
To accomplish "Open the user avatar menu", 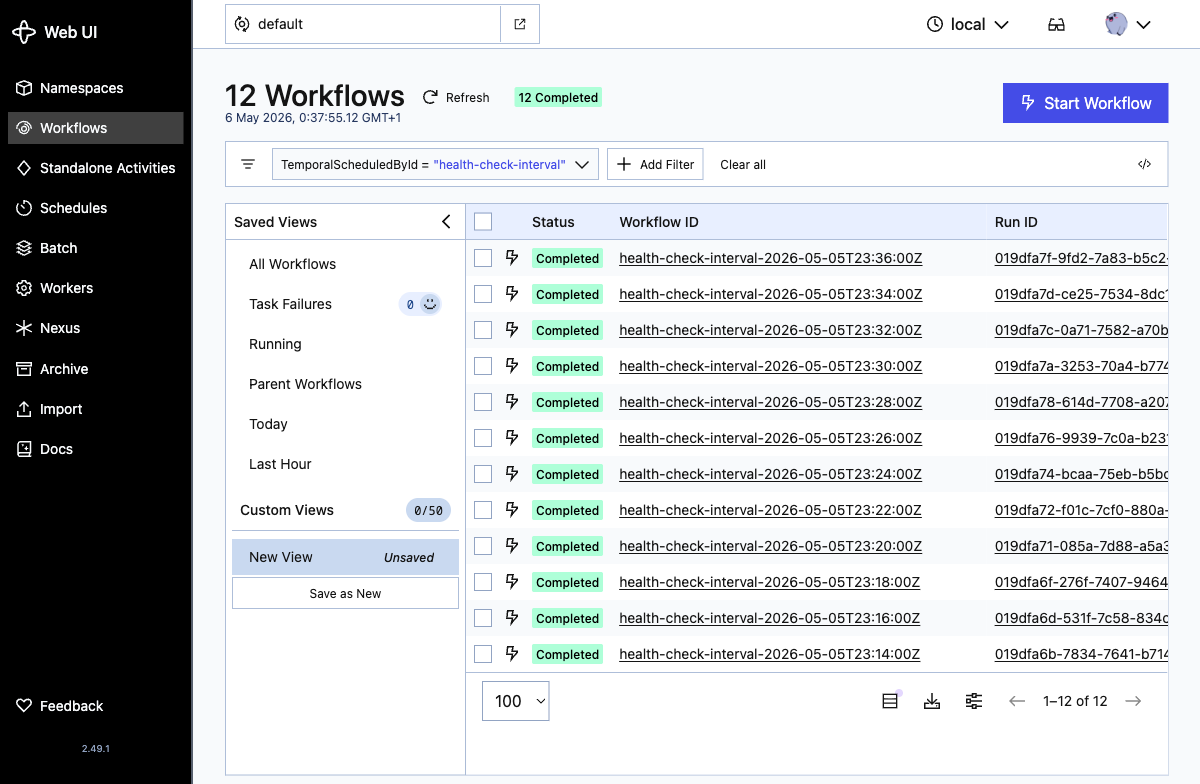I will pyautogui.click(x=1129, y=24).
